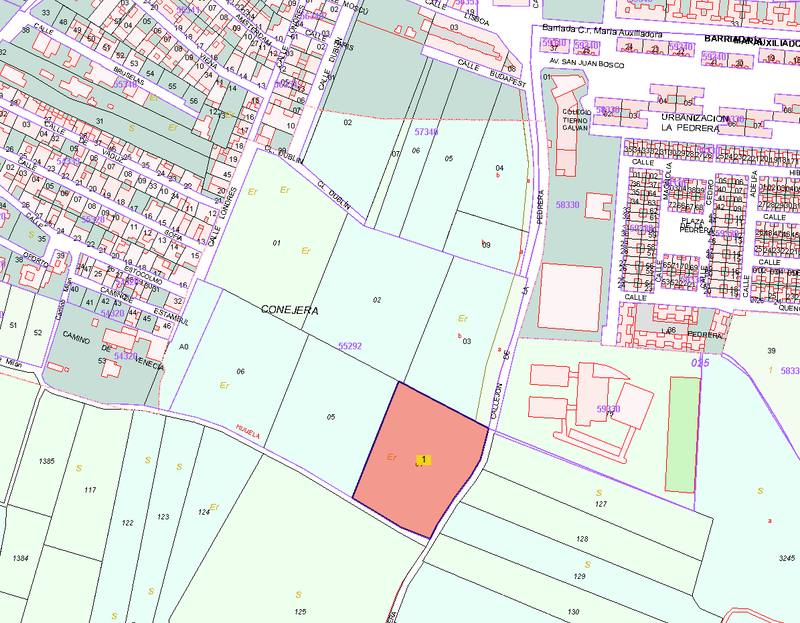
Task: Click the Av. San Juan Bosco label
Action: tap(585, 65)
